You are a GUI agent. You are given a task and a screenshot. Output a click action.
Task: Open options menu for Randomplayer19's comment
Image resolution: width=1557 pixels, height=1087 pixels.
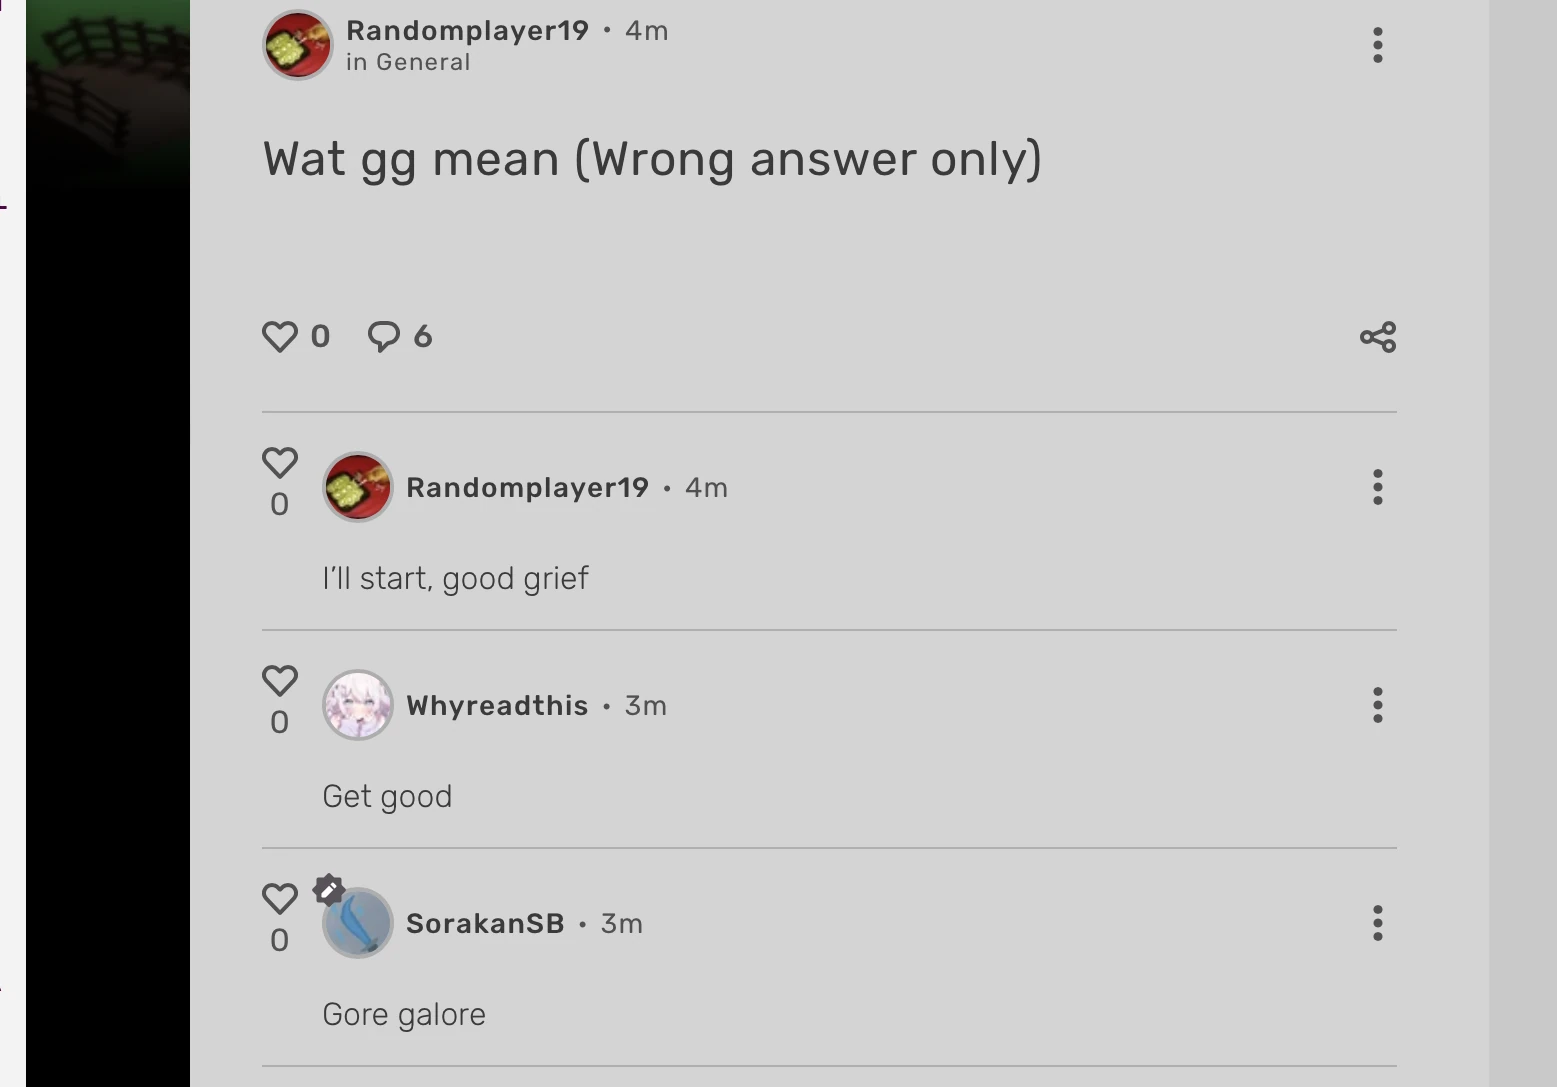1378,487
